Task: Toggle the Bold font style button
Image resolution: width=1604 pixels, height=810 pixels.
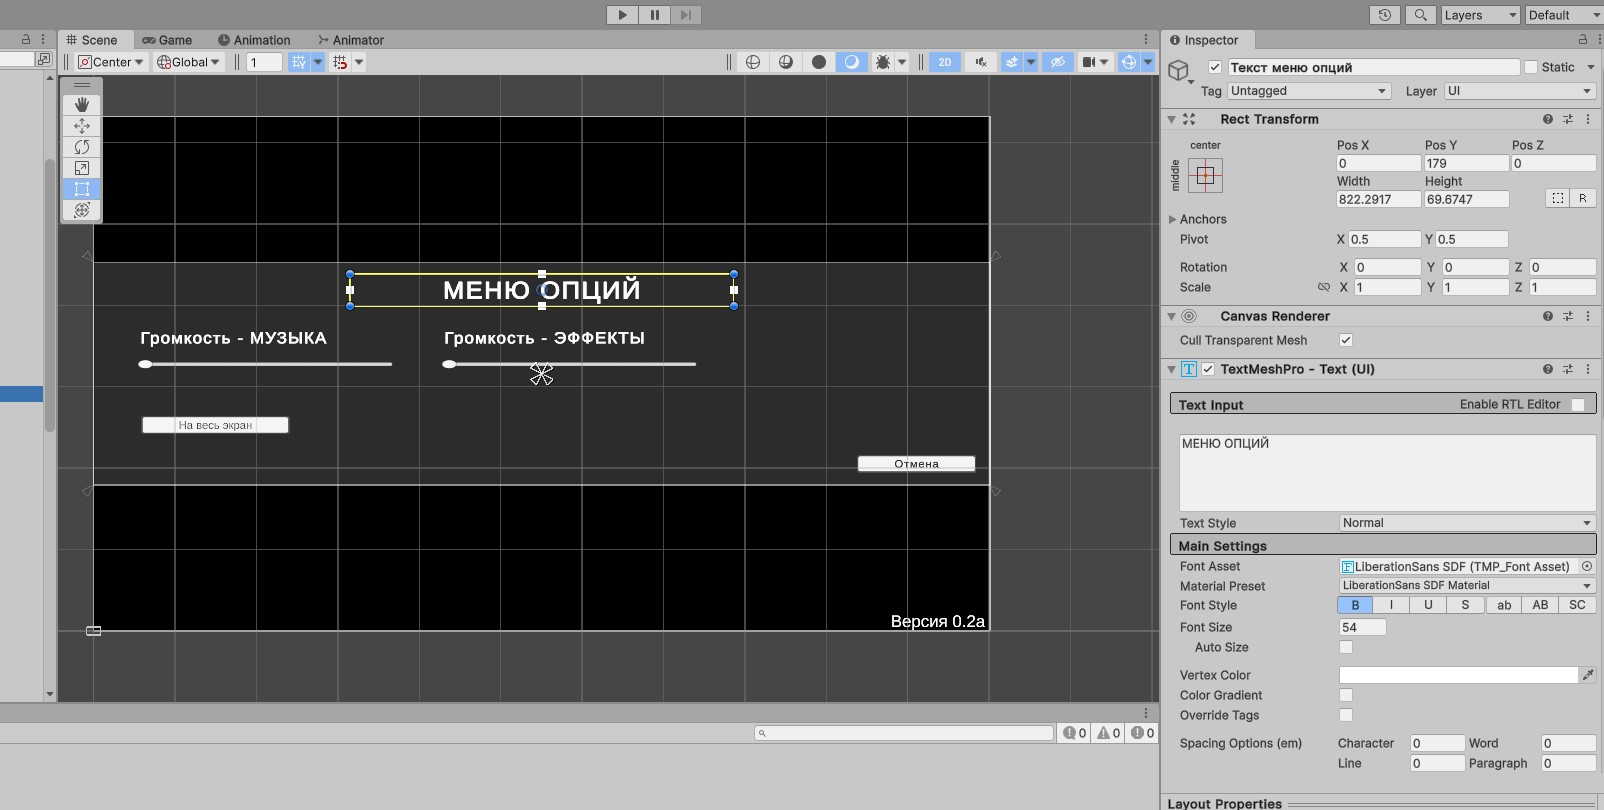Action: coord(1355,605)
